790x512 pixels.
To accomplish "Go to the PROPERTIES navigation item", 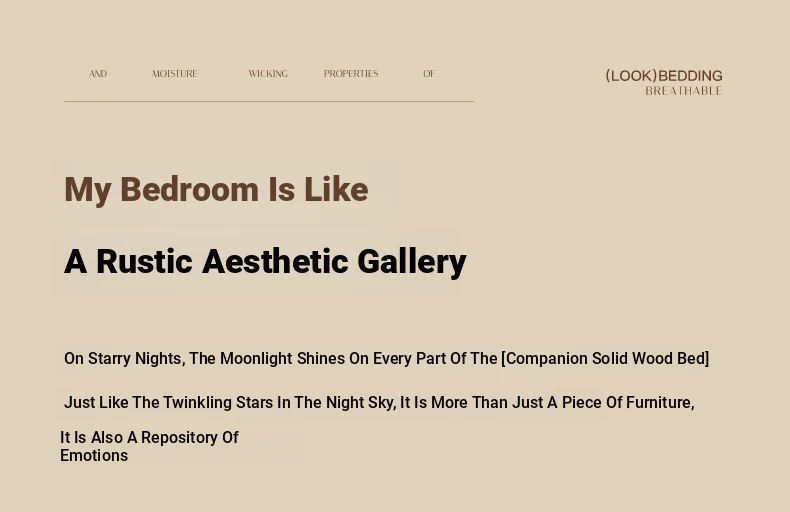I will 351,74.
